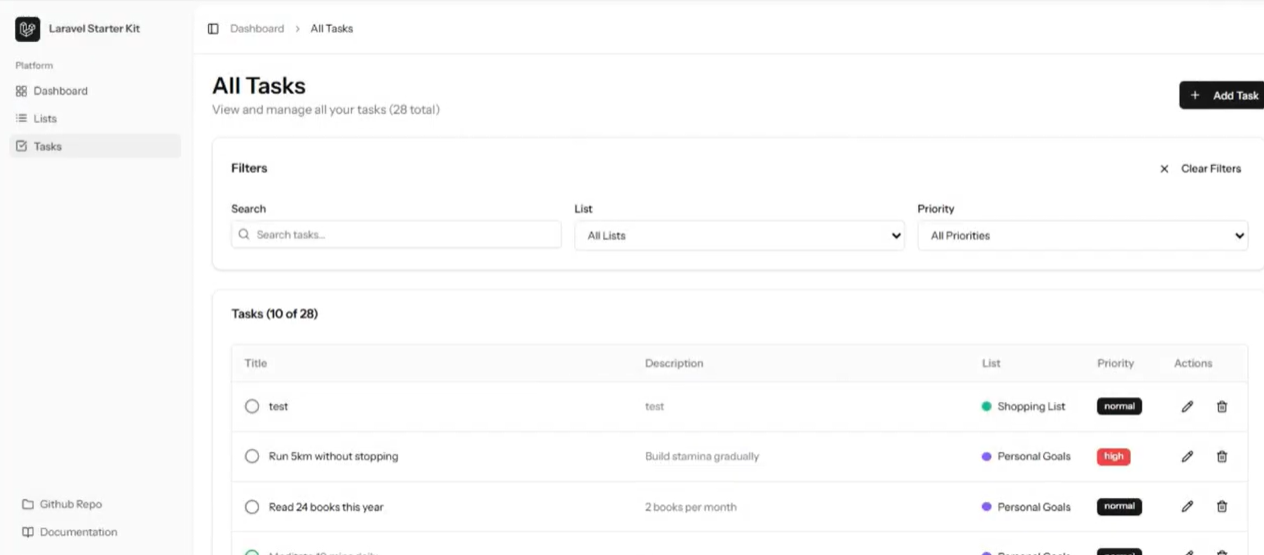
Task: Click the search magnifier icon
Action: coord(244,234)
